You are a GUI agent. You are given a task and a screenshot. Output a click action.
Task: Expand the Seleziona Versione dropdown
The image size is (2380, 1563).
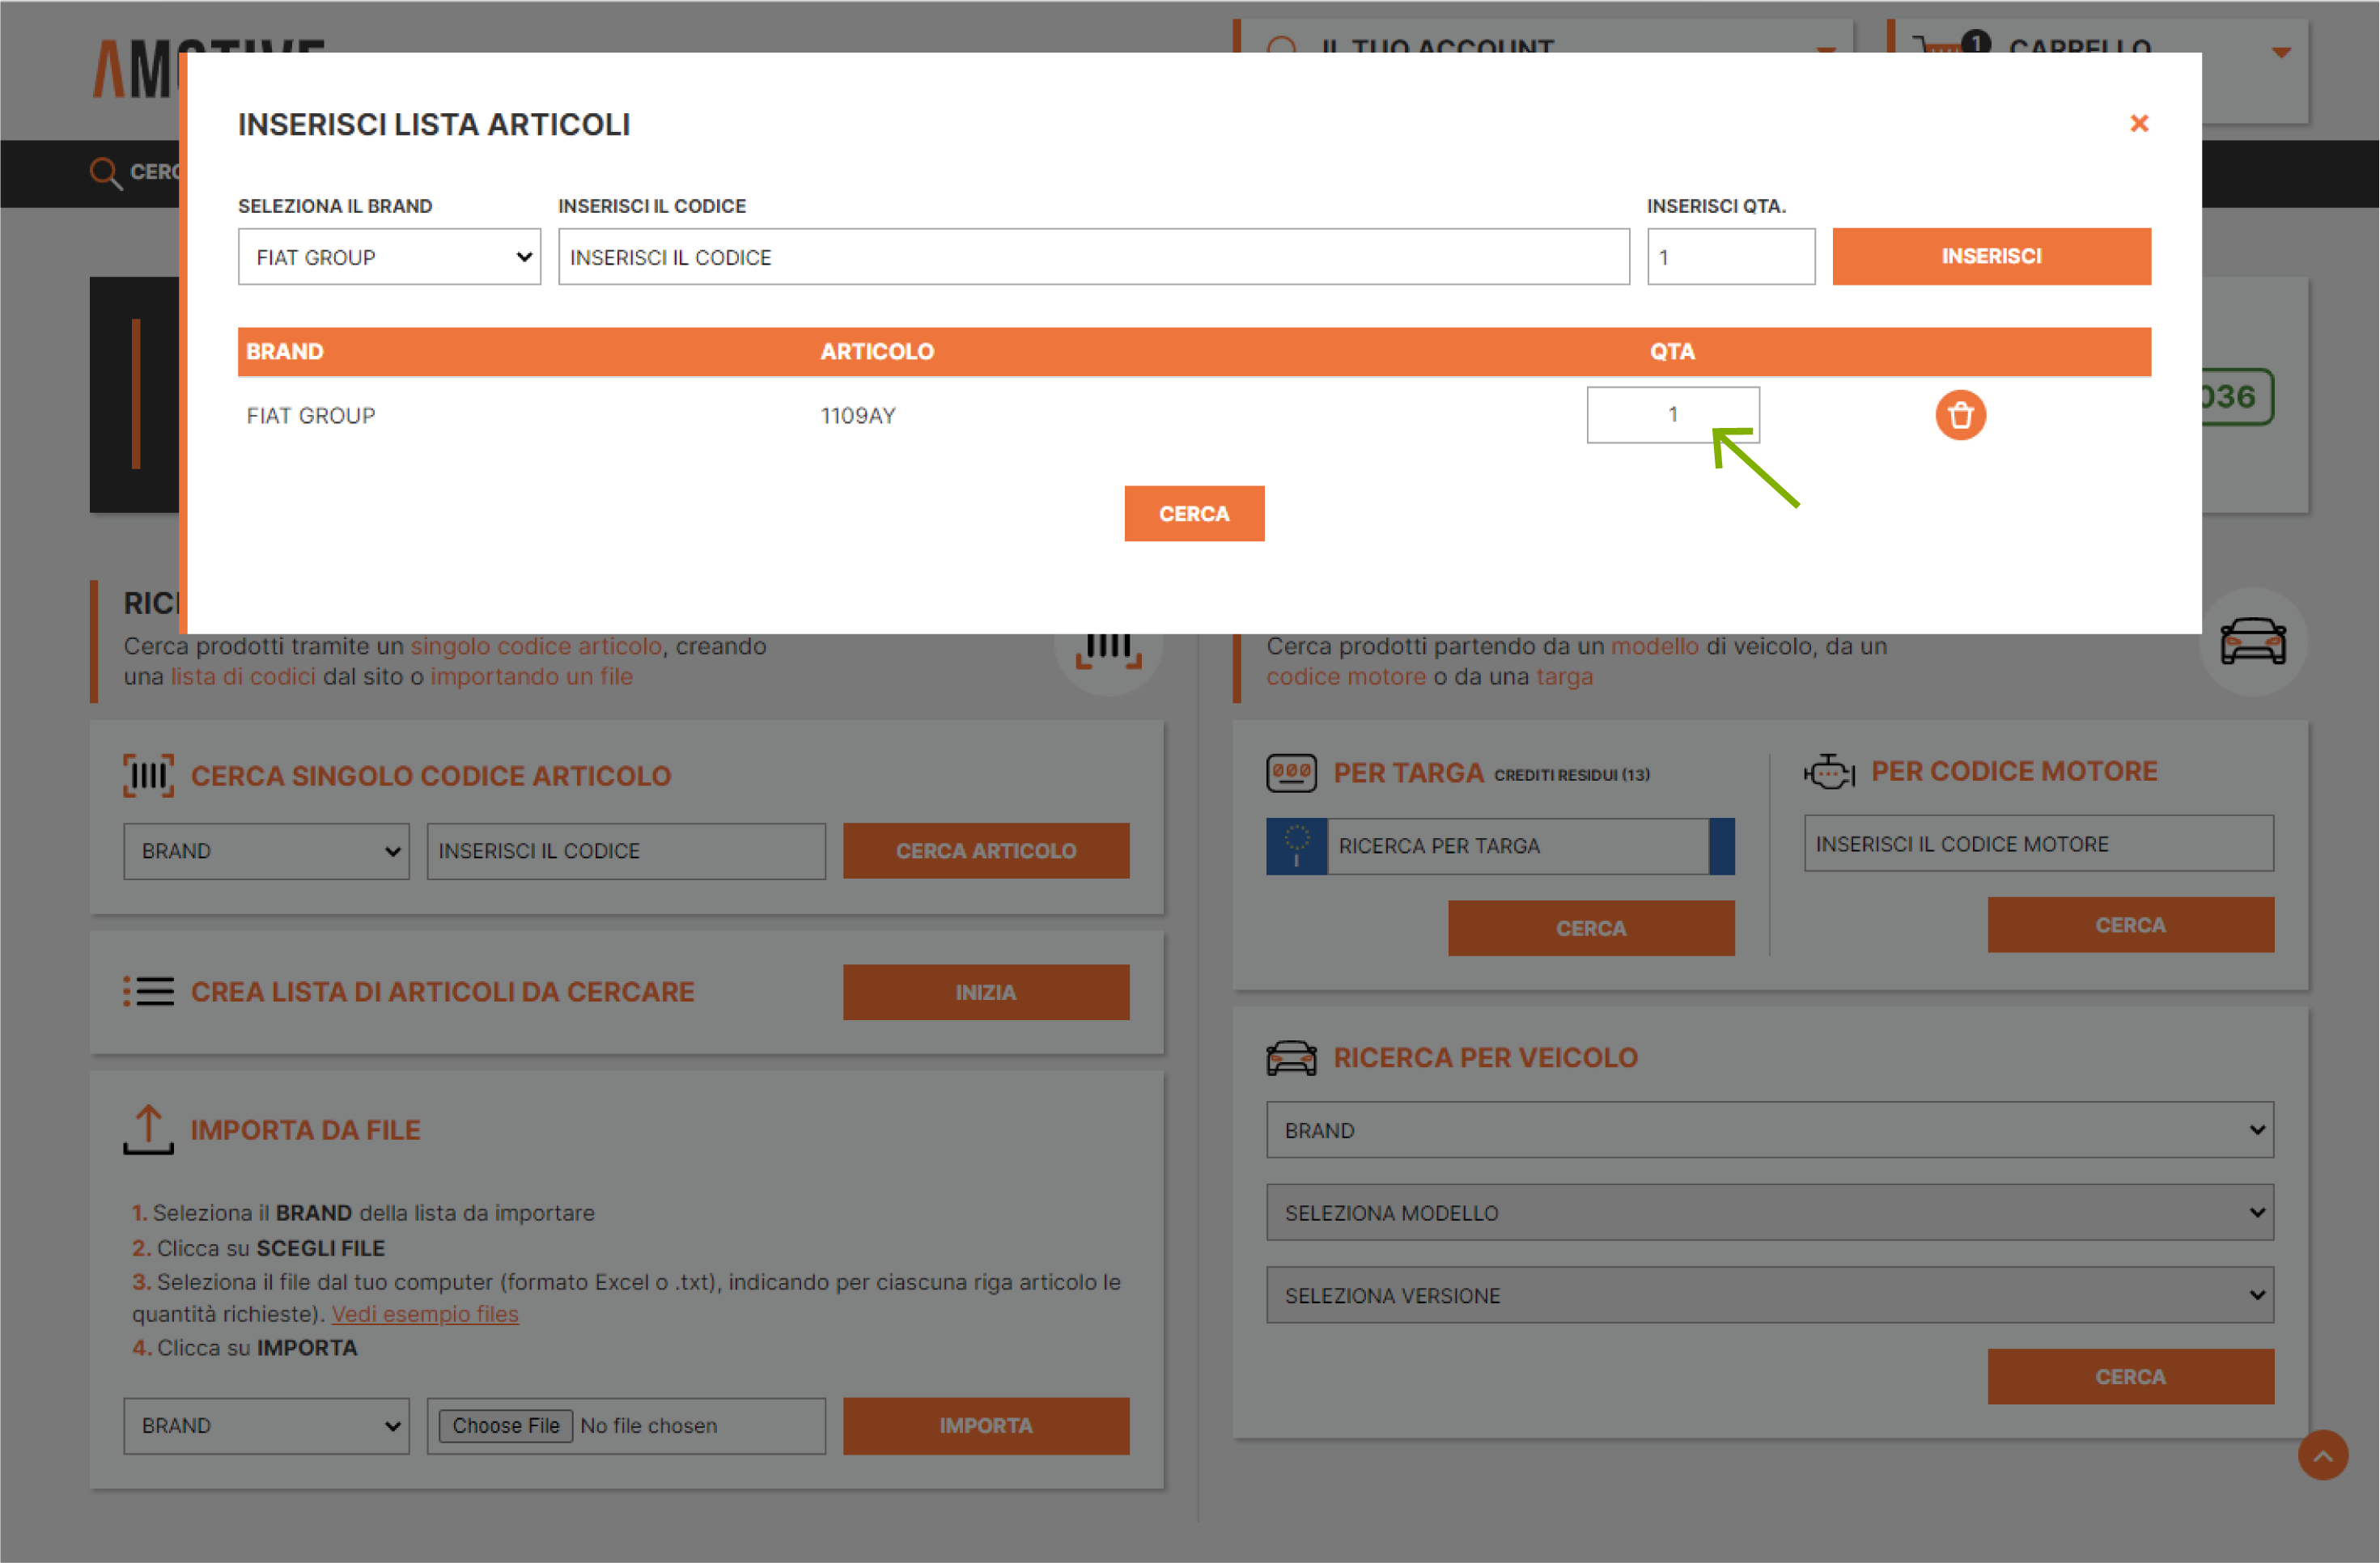click(x=1769, y=1295)
